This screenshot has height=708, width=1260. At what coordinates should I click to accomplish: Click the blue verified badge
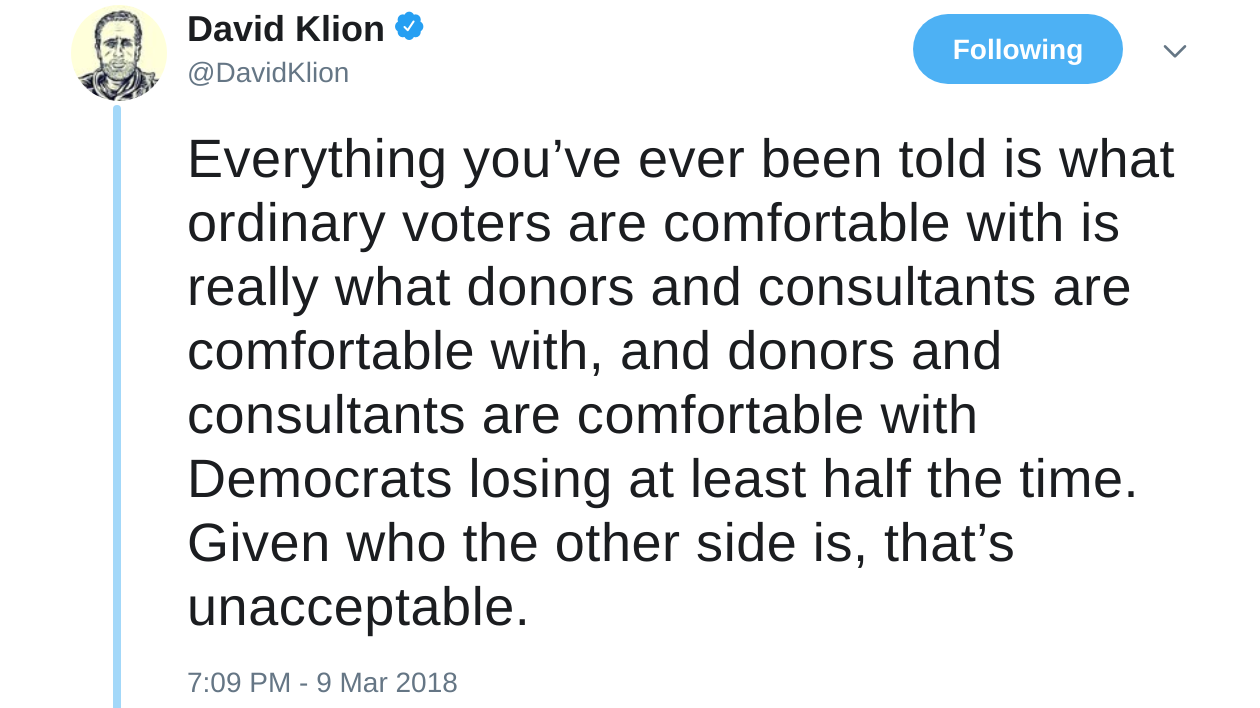[409, 27]
